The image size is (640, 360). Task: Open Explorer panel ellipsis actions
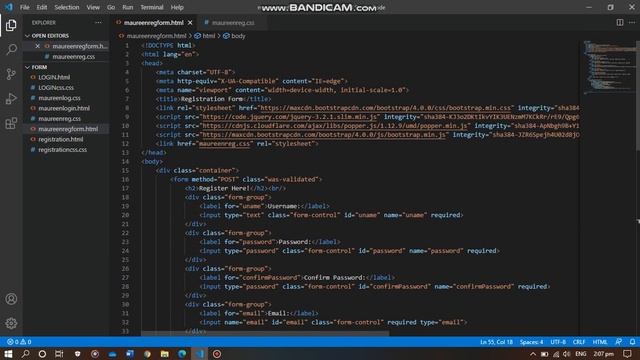click(x=98, y=22)
